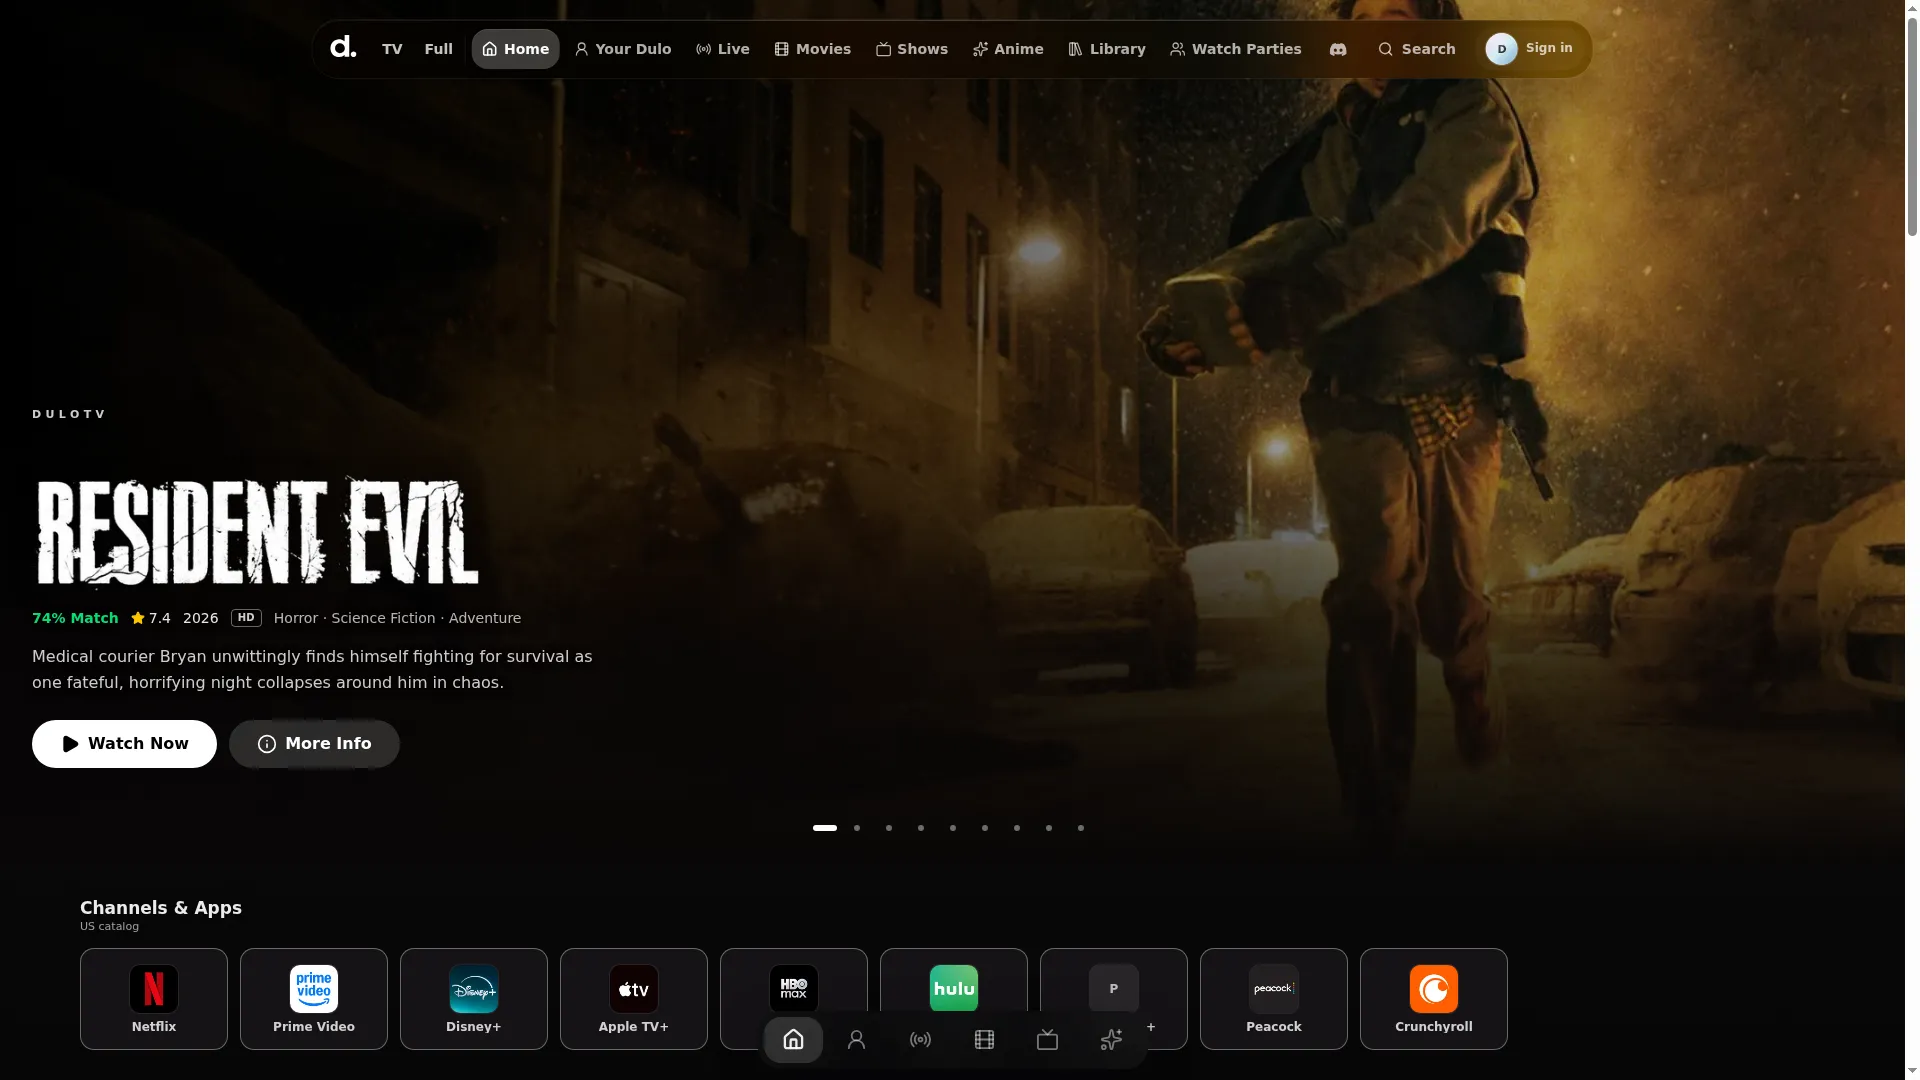
Task: Tap the person icon in the bottom dock
Action: pyautogui.click(x=856, y=1040)
